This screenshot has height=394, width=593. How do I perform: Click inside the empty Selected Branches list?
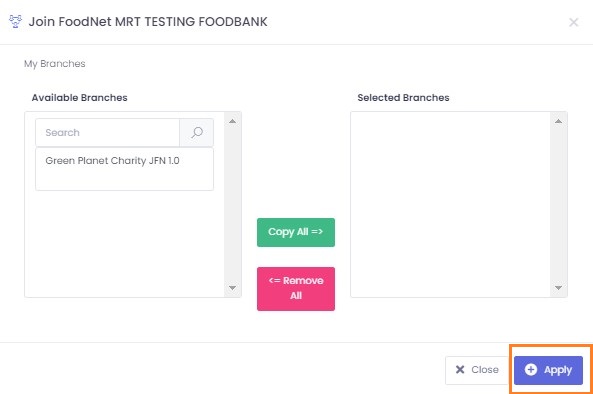[x=450, y=205]
